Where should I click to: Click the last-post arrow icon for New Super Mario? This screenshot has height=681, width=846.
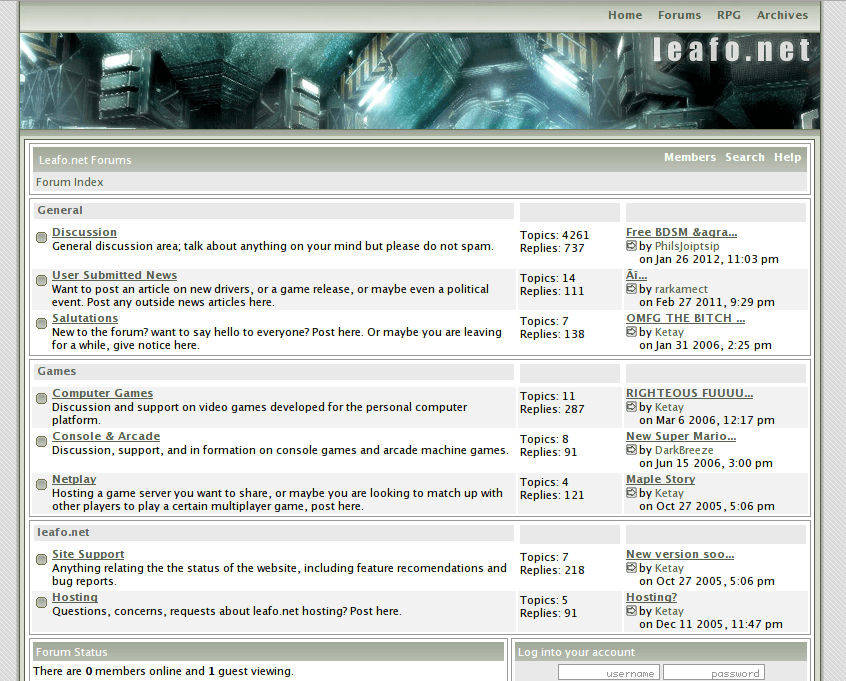[630, 450]
